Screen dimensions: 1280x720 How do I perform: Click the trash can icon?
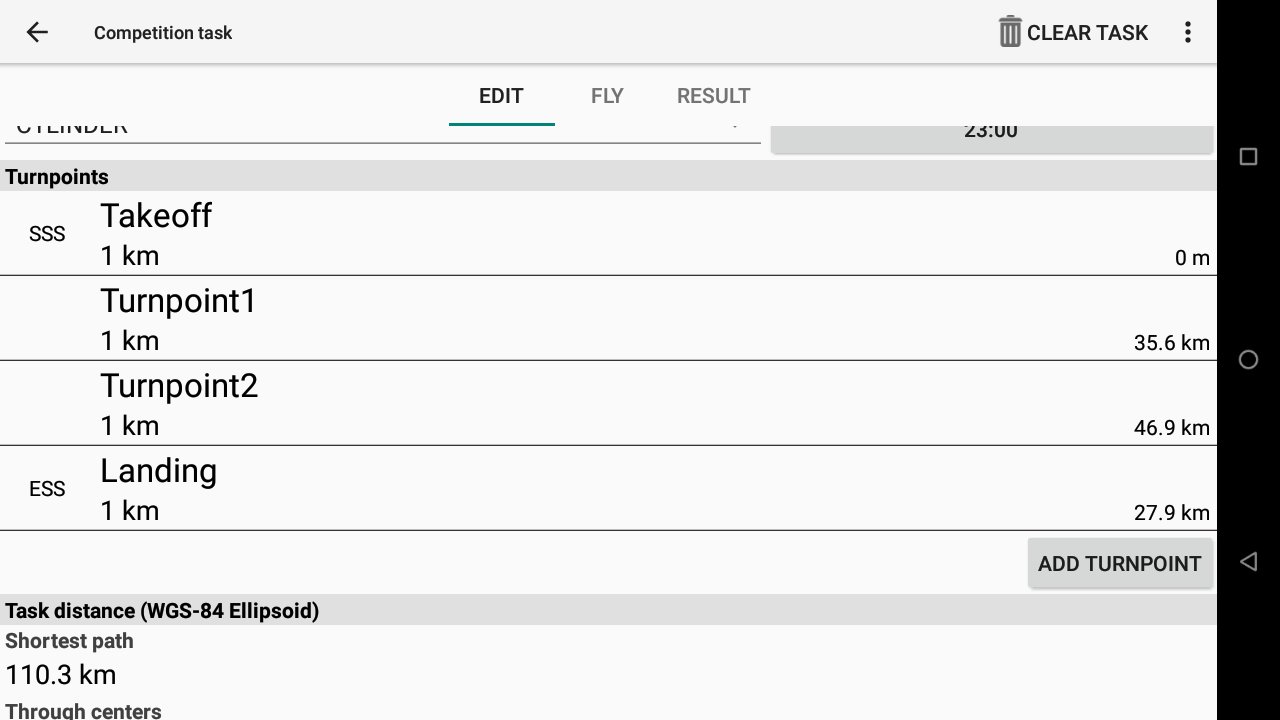tap(1010, 32)
